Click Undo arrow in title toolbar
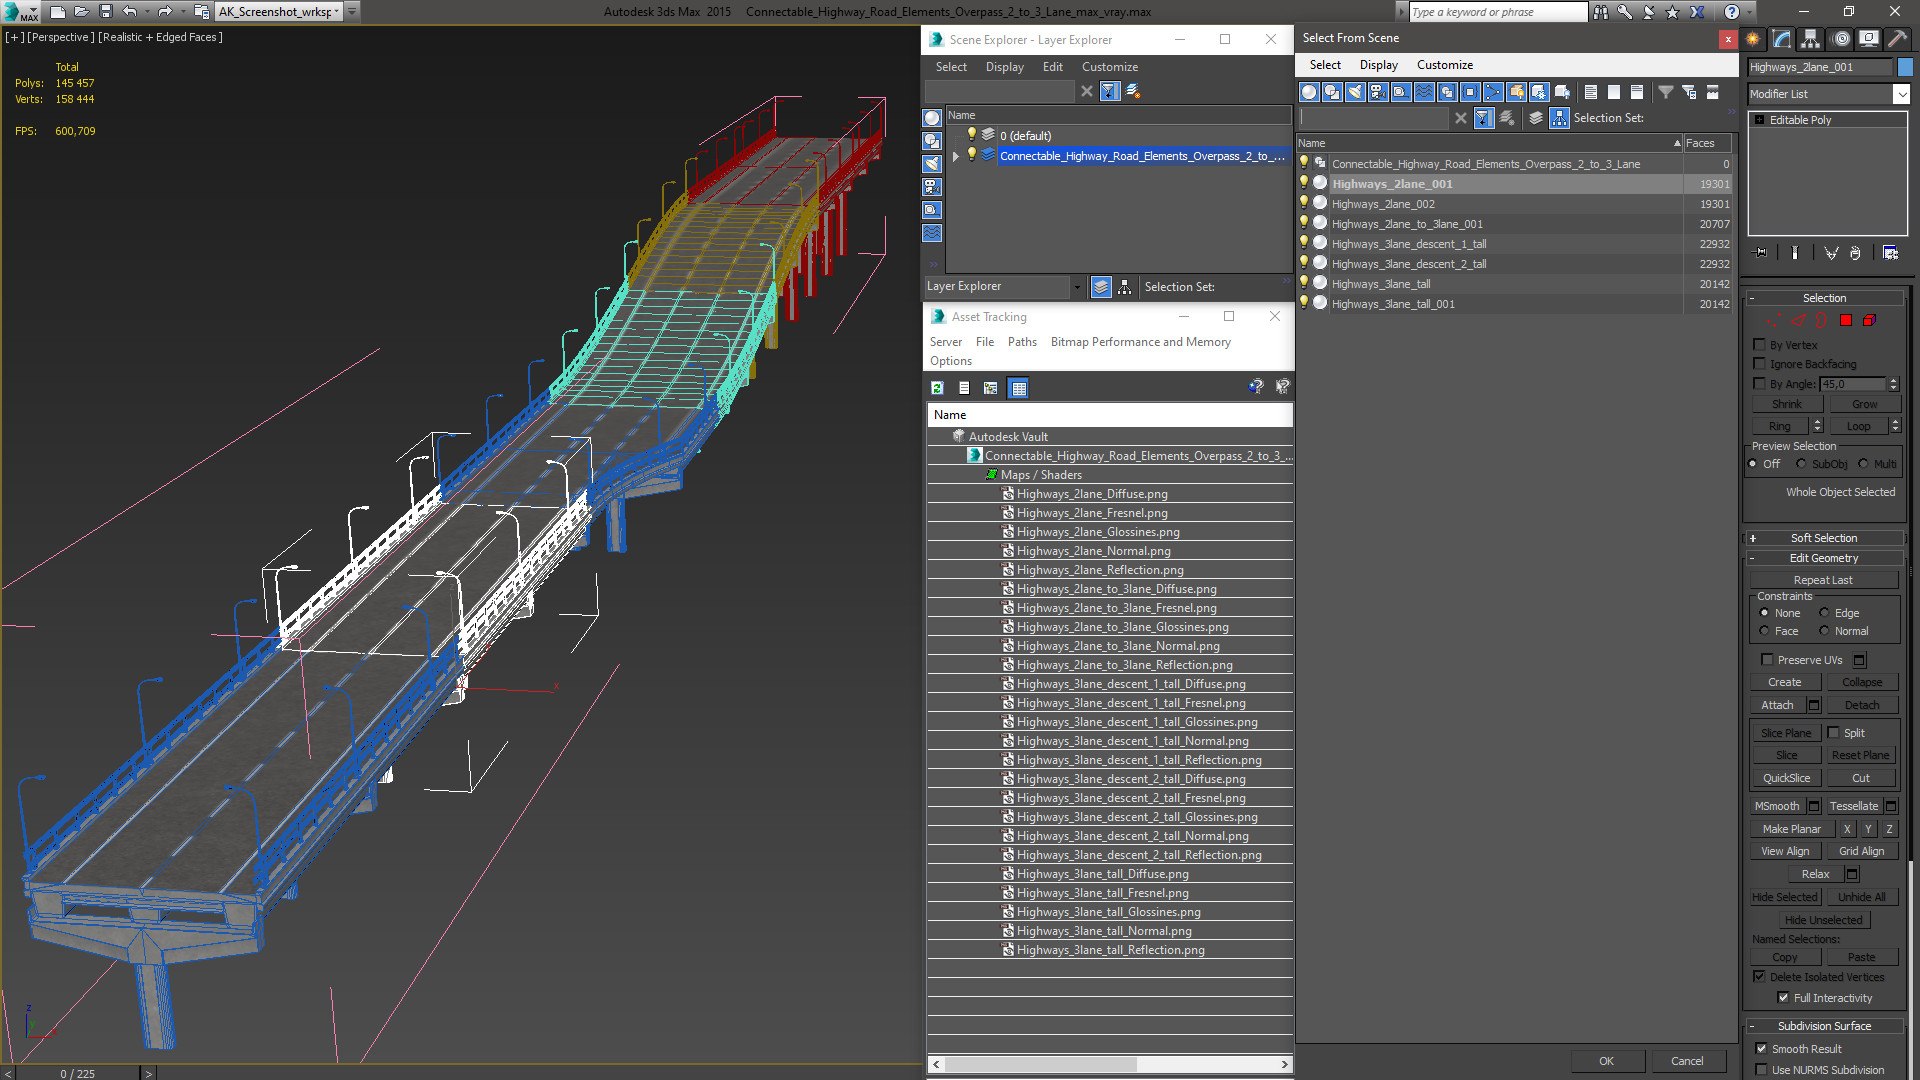The width and height of the screenshot is (1920, 1080). tap(129, 12)
